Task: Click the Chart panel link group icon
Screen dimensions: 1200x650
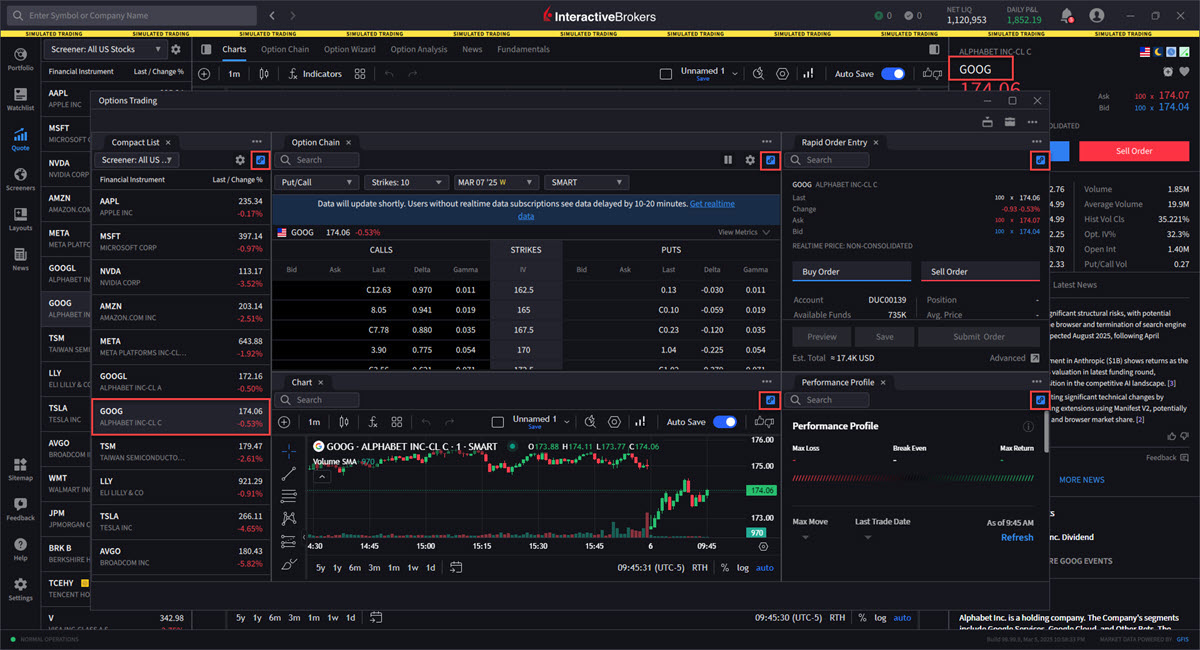Action: (770, 400)
